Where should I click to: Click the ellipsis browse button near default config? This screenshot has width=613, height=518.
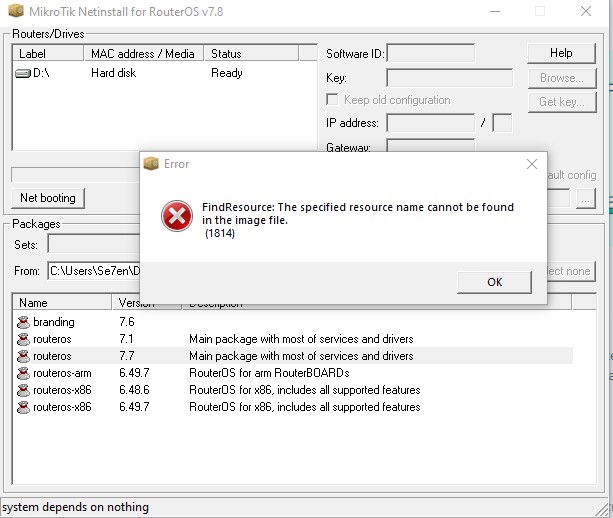pyautogui.click(x=585, y=199)
